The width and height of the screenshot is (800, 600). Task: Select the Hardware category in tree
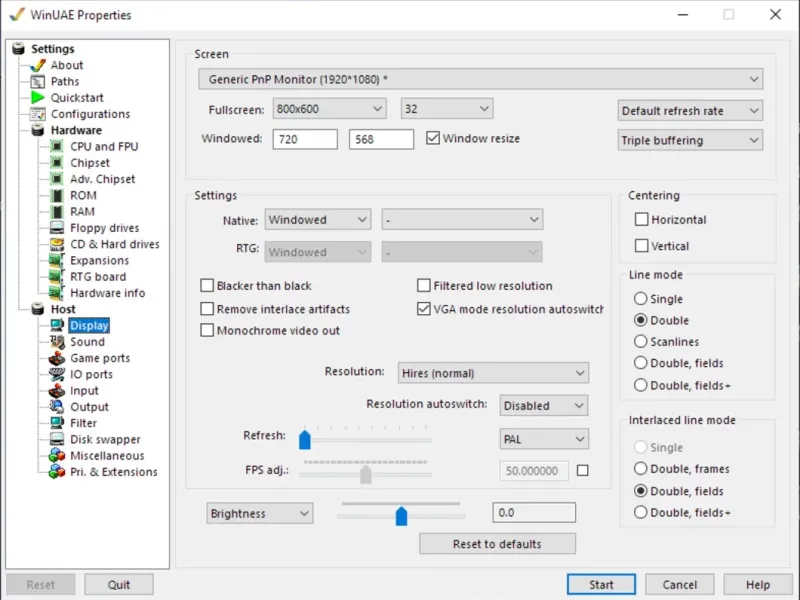(76, 130)
